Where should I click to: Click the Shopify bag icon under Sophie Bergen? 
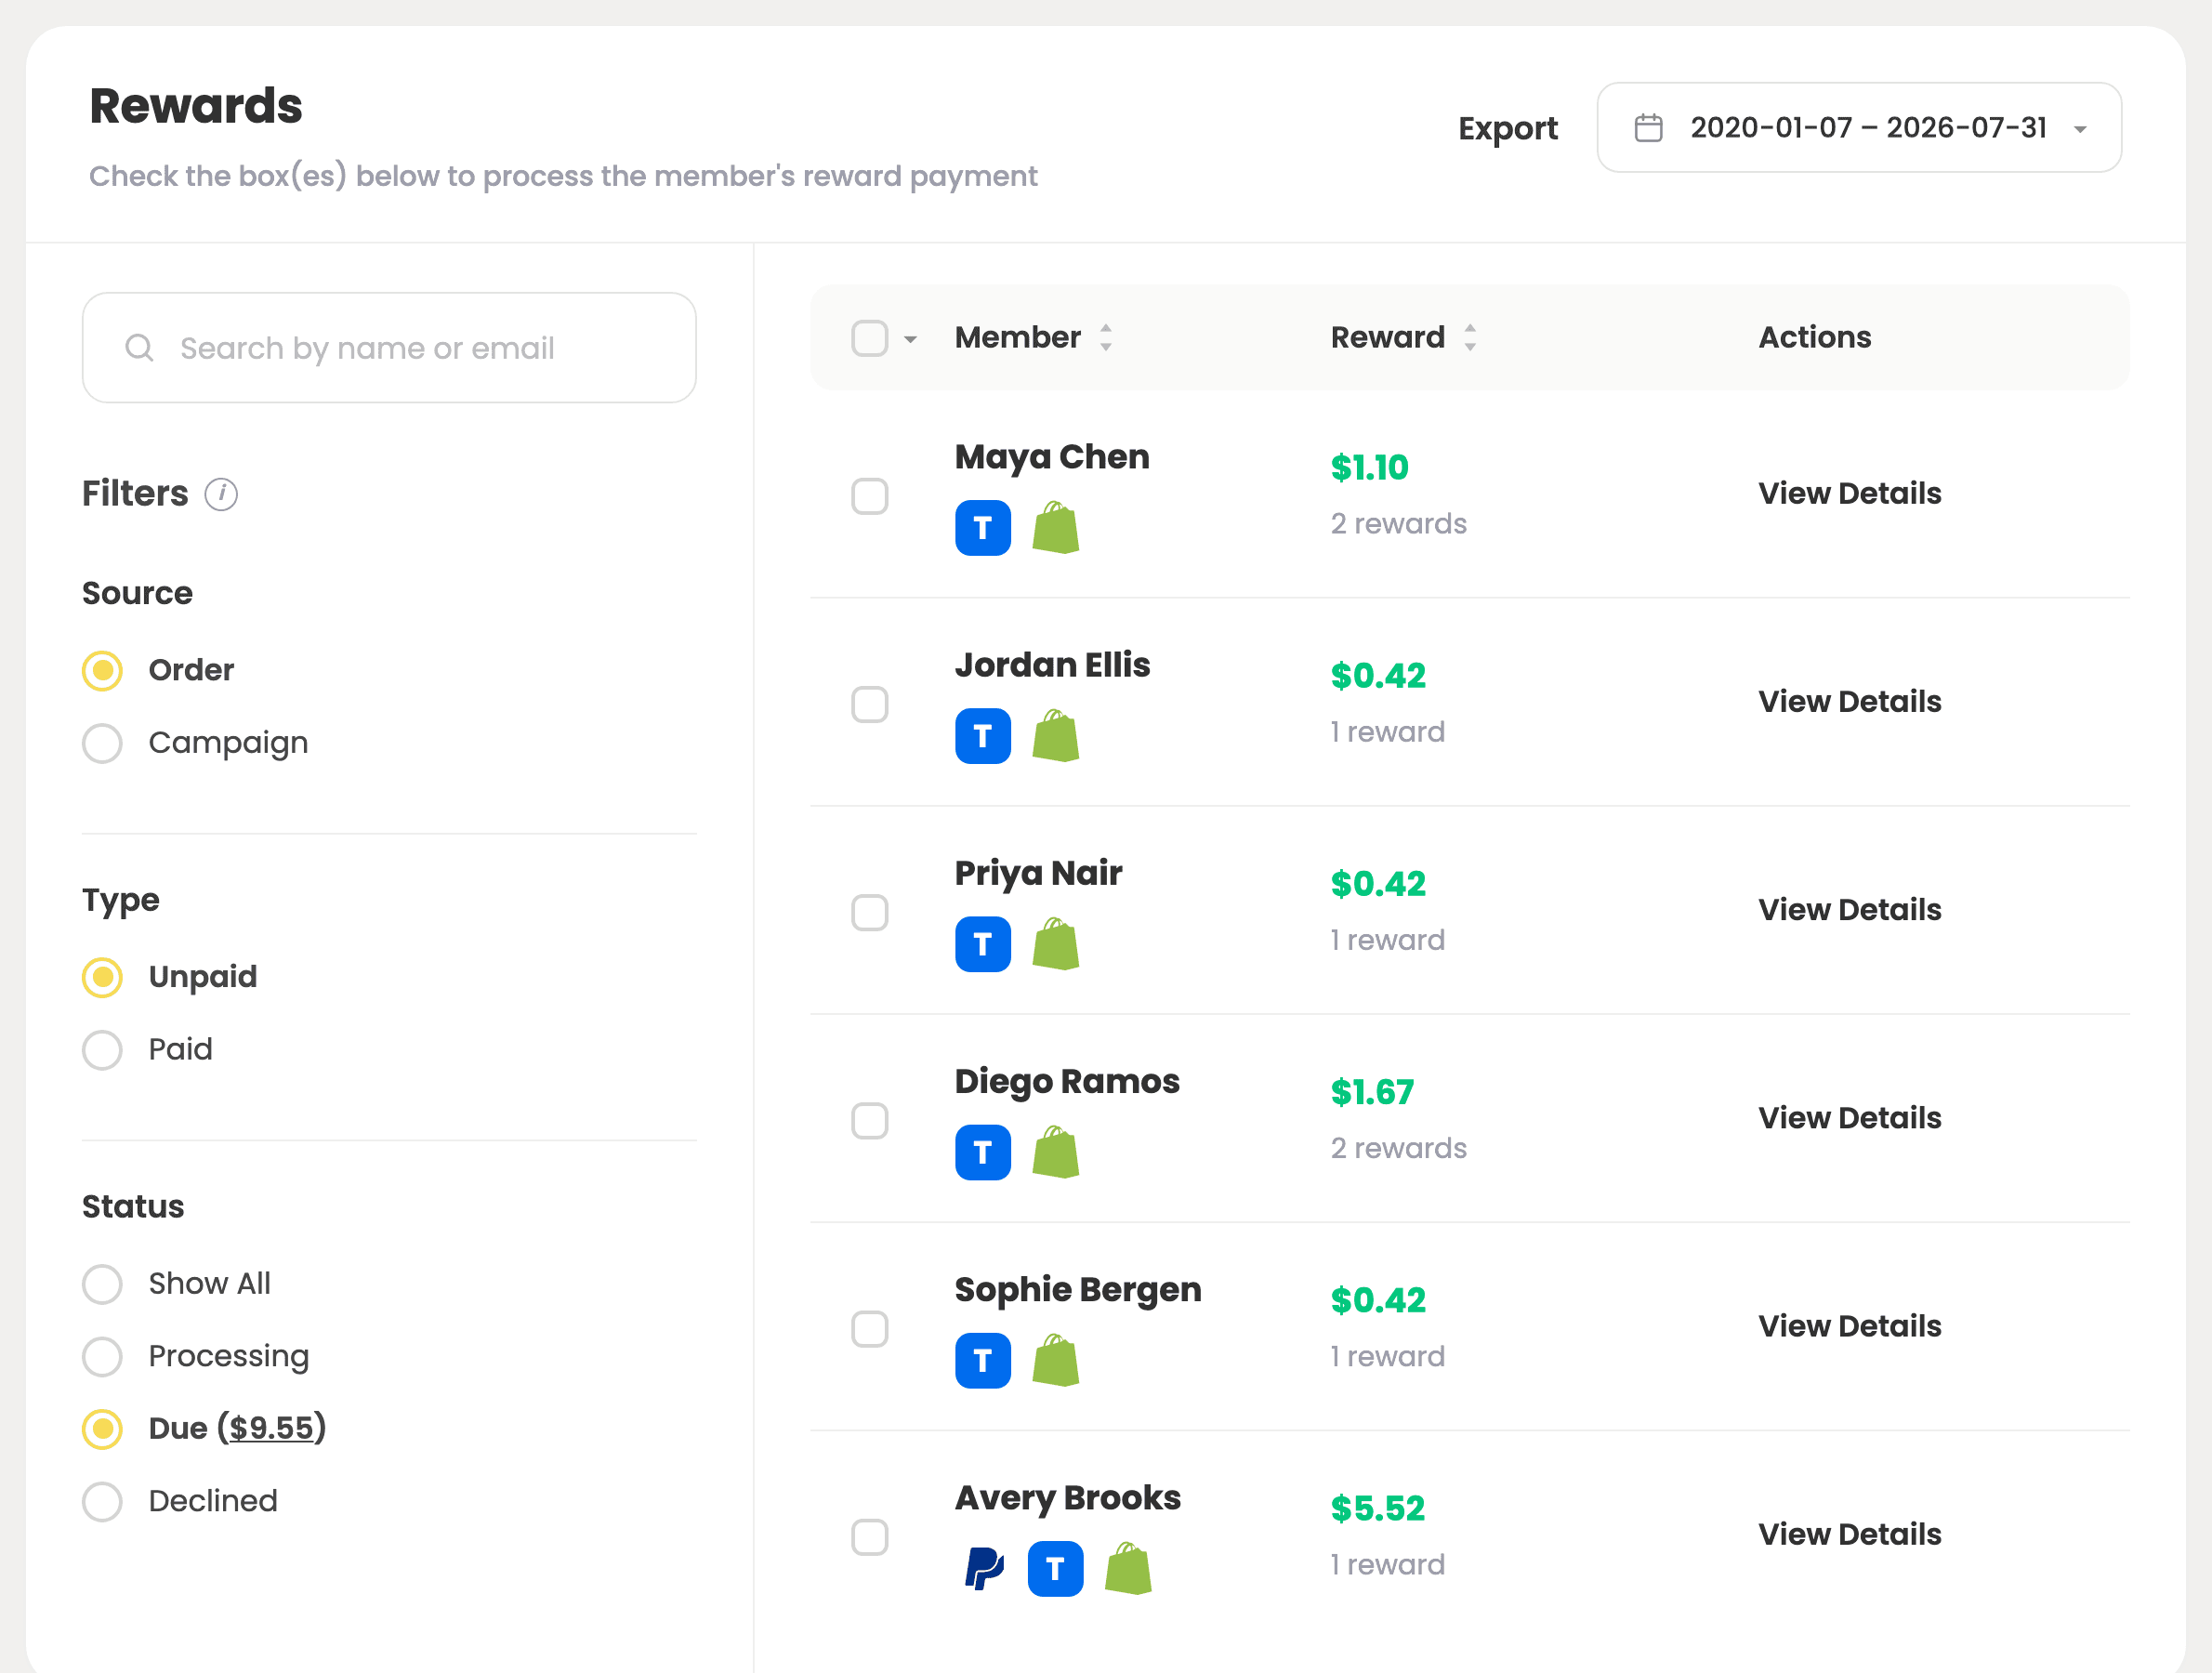(x=1055, y=1359)
